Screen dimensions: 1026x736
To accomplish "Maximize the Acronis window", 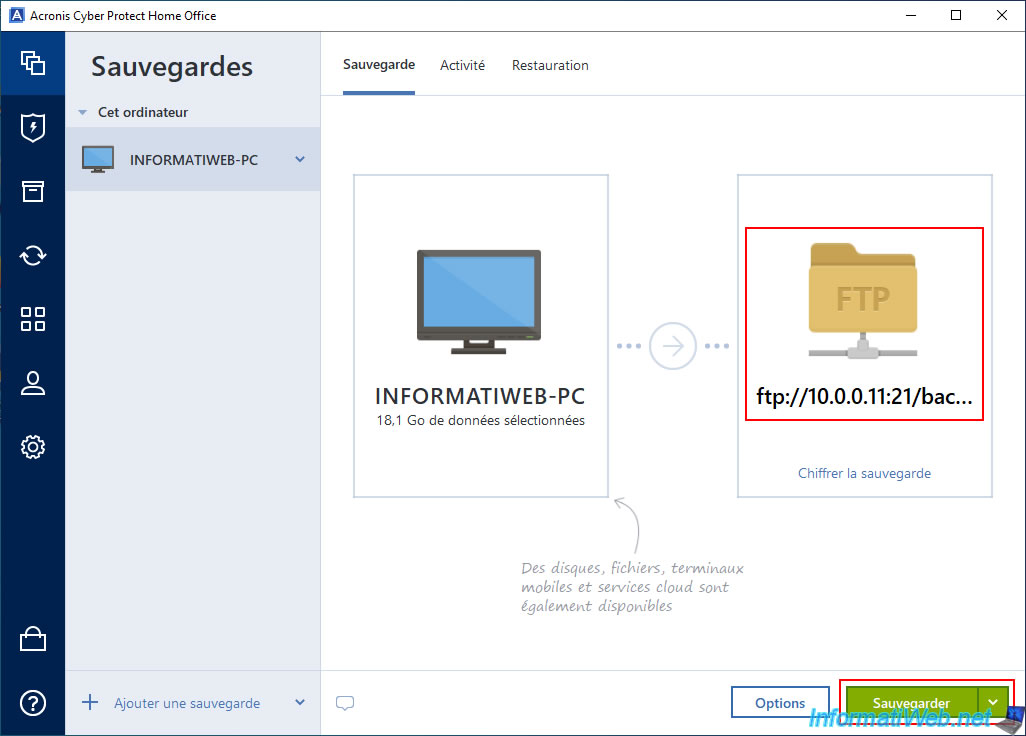I will click(956, 15).
